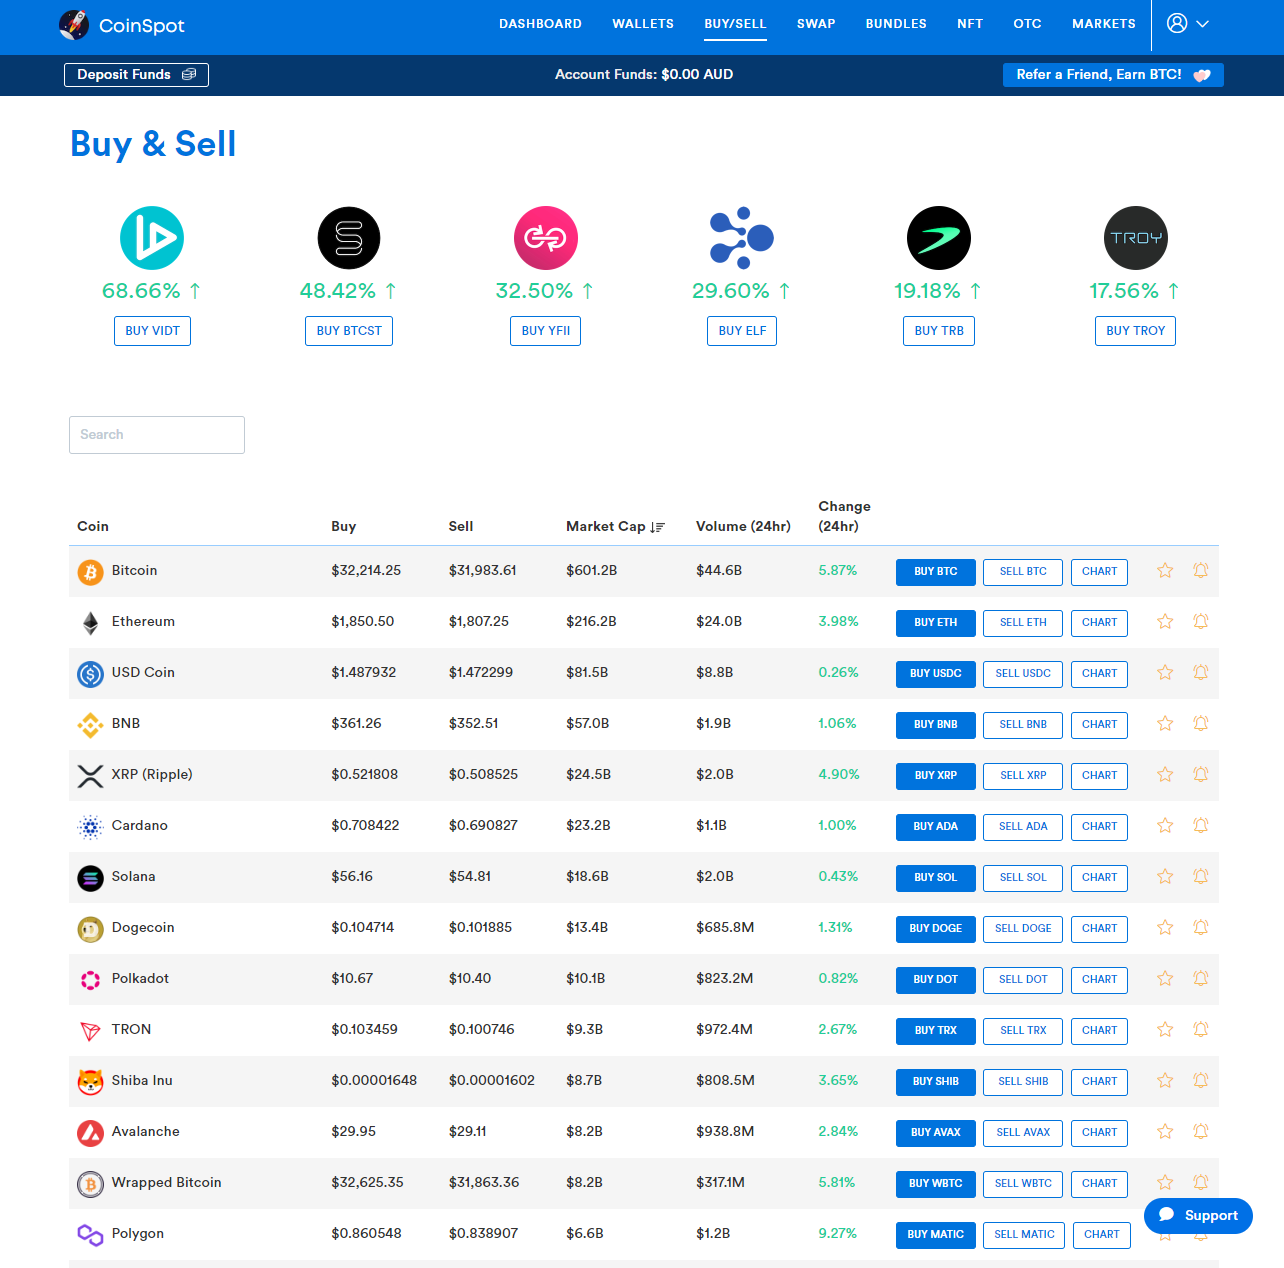The image size is (1284, 1268).
Task: Click the SELL WBTC button
Action: tap(1023, 1184)
